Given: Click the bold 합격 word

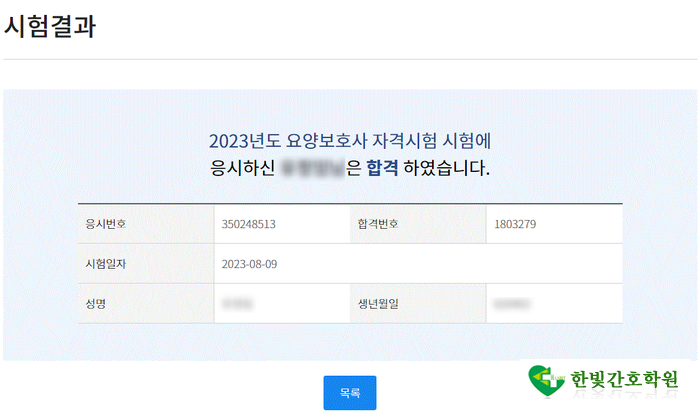Looking at the screenshot, I should [382, 167].
